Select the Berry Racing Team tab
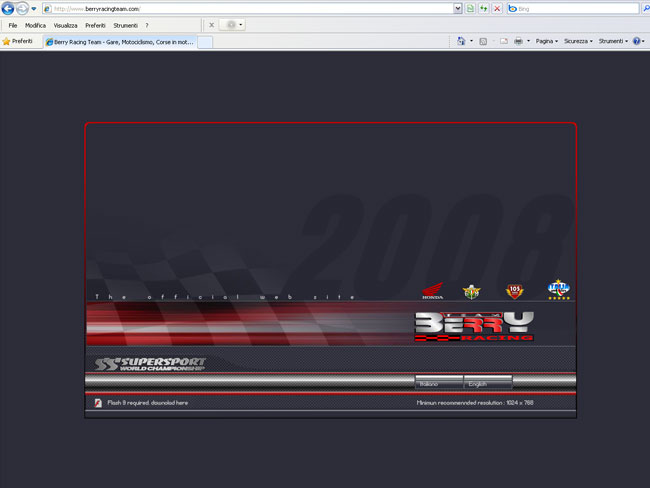Screen dimensions: 650x488 tap(120, 42)
